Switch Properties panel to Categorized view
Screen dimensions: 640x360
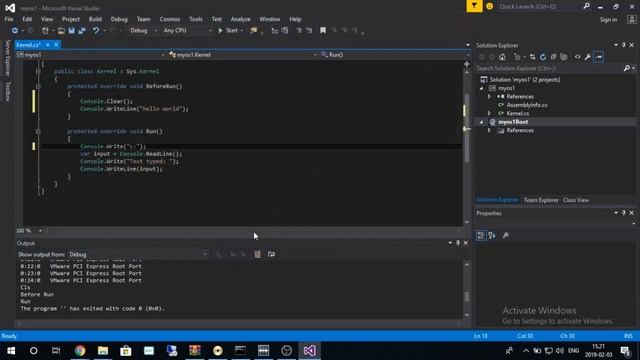(x=481, y=236)
